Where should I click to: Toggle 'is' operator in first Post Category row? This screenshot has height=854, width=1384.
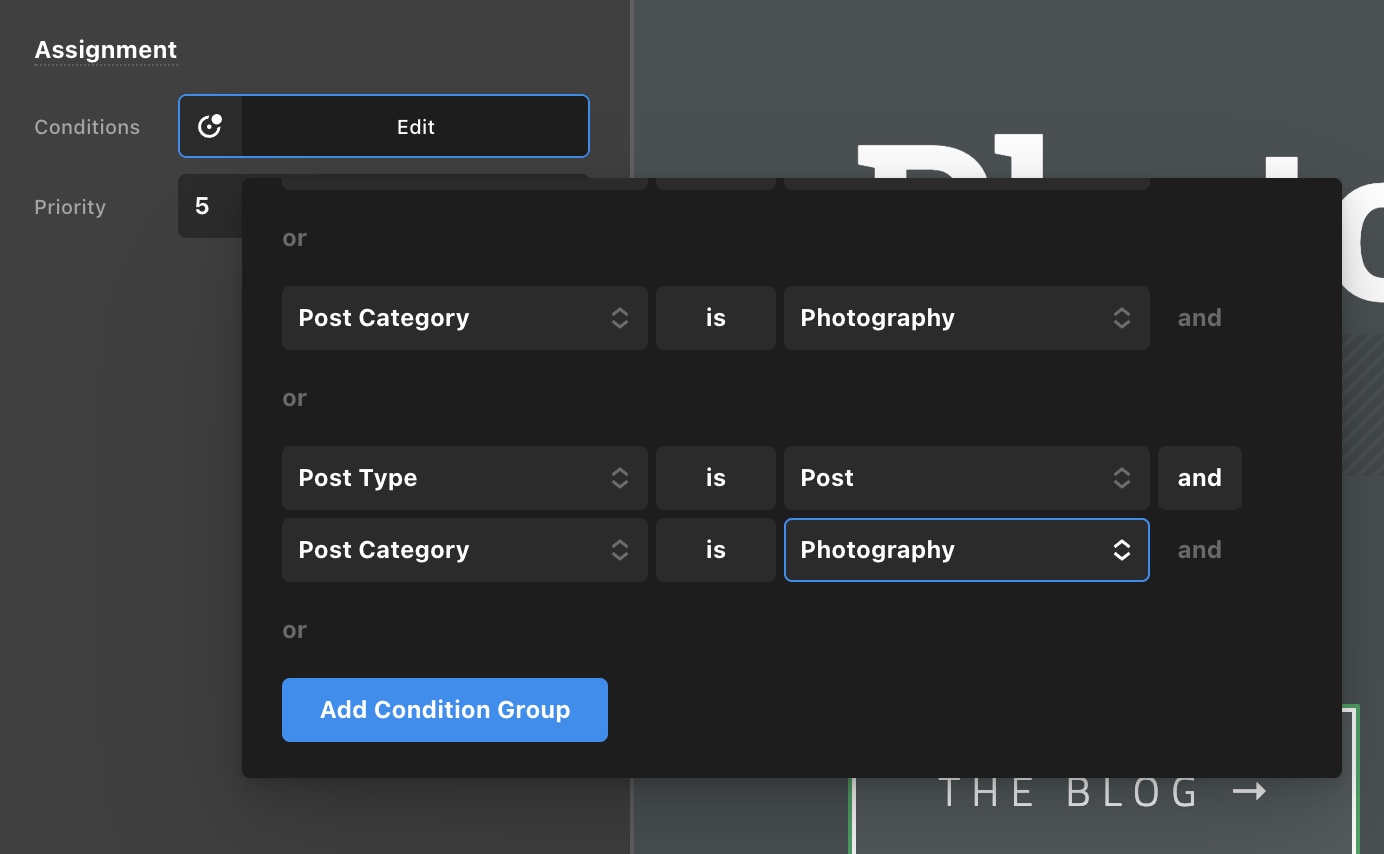[716, 318]
